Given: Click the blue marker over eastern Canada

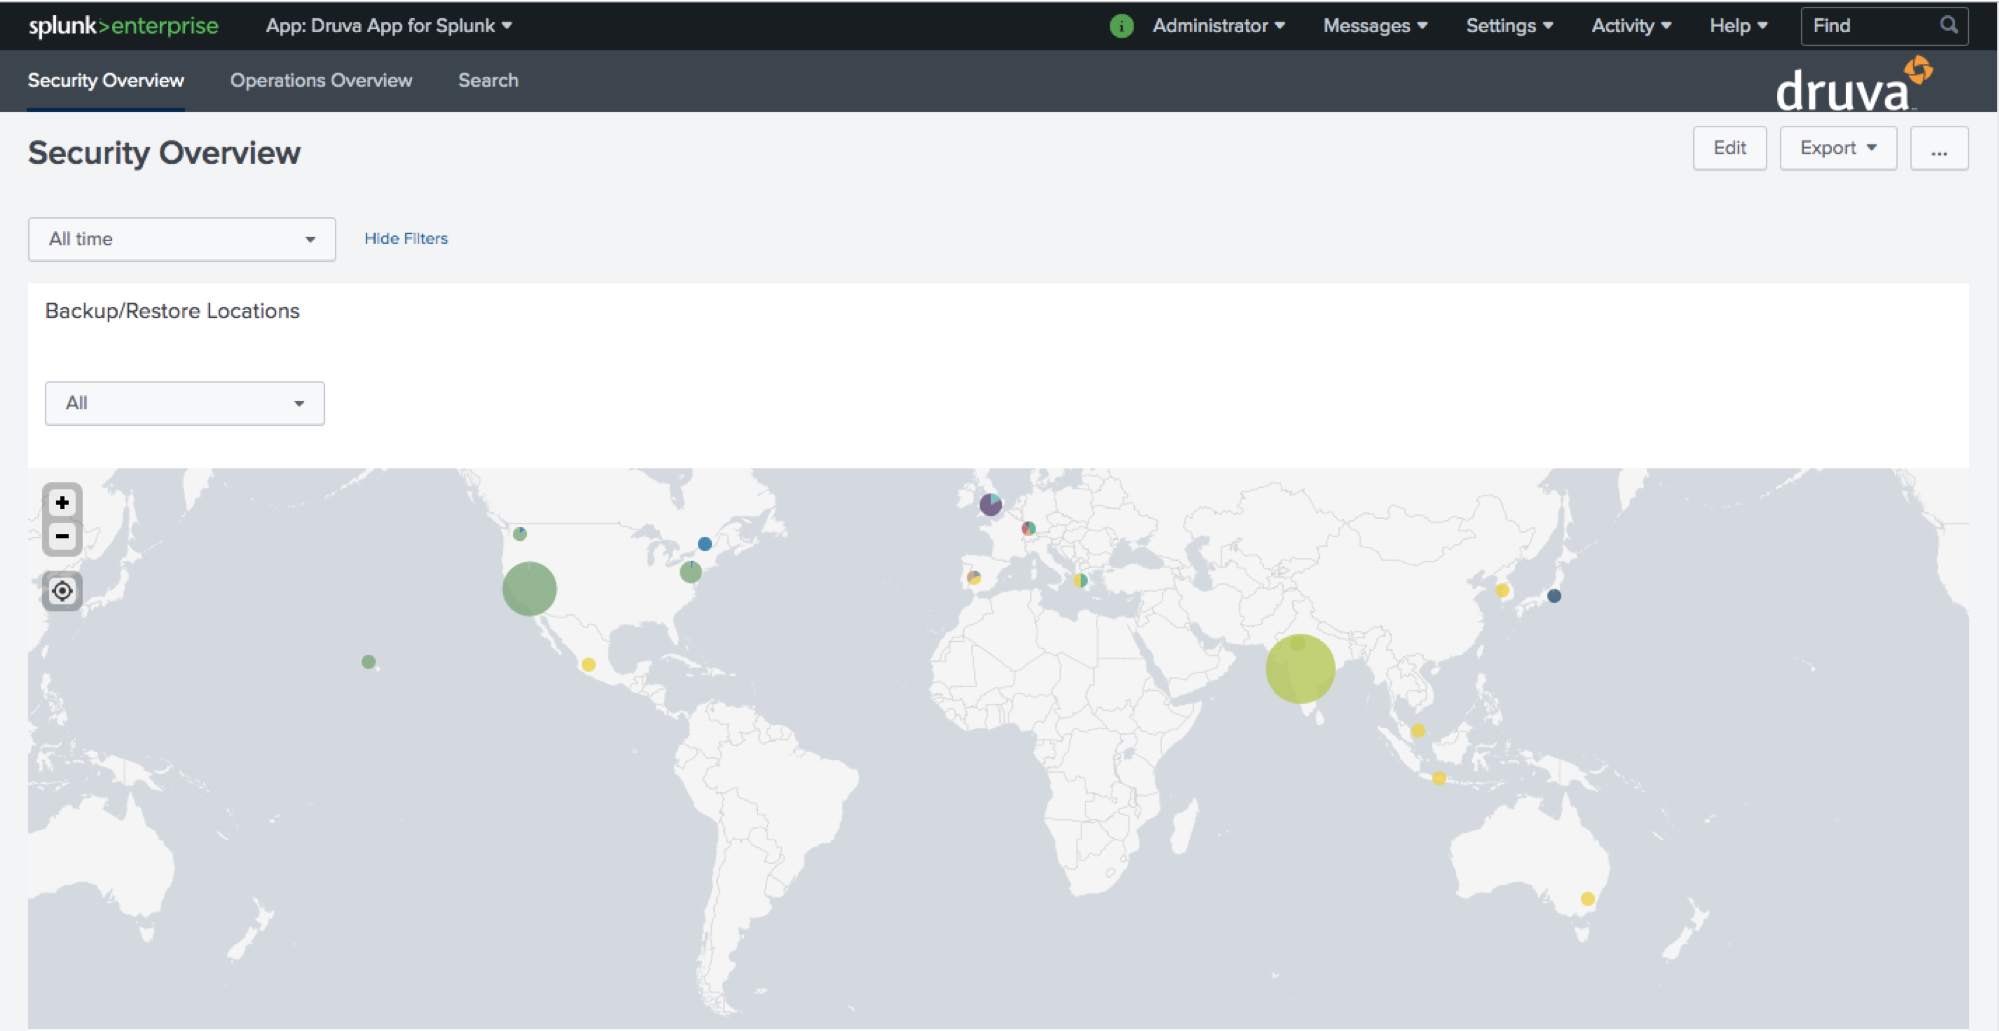Looking at the screenshot, I should coord(705,544).
